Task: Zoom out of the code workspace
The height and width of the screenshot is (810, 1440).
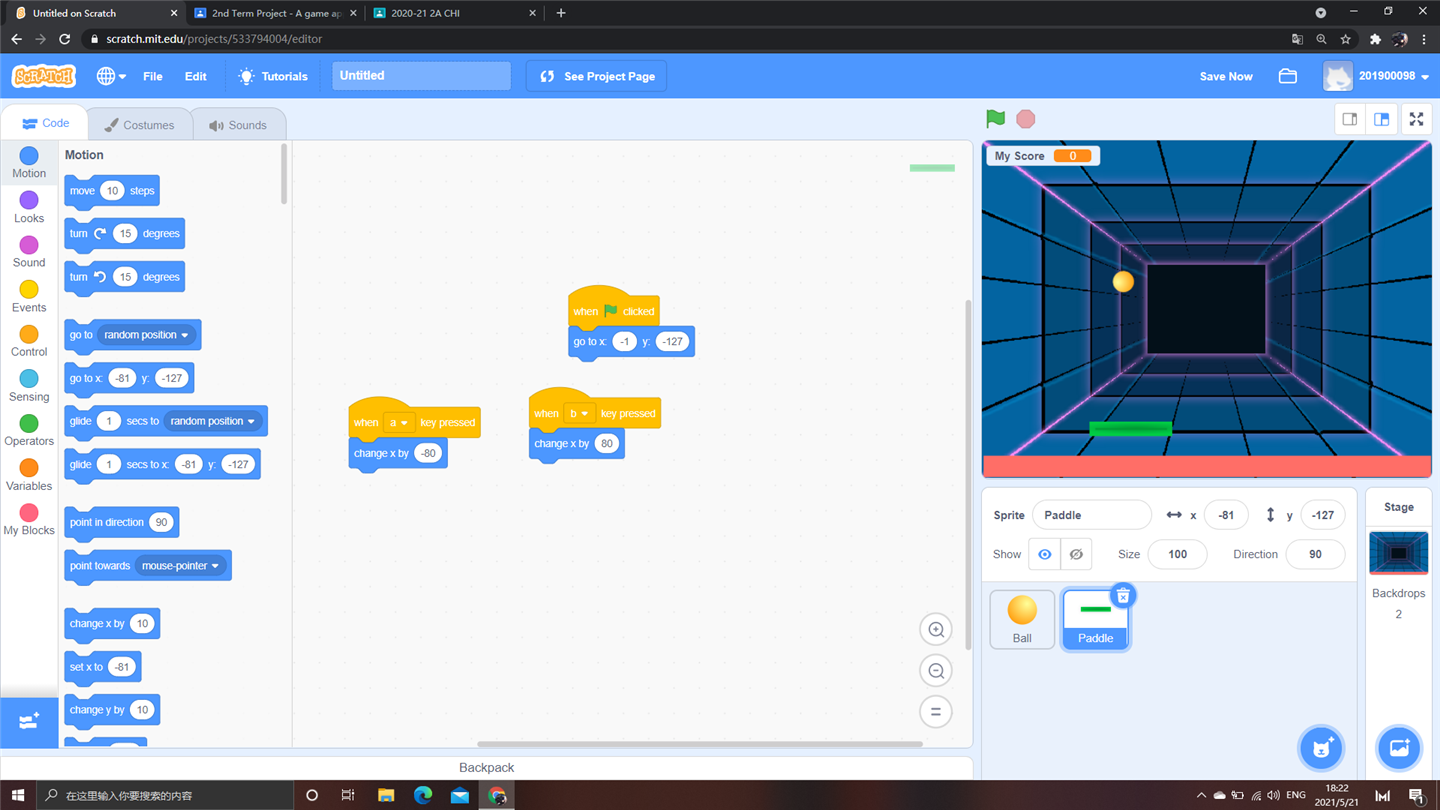Action: tap(936, 671)
